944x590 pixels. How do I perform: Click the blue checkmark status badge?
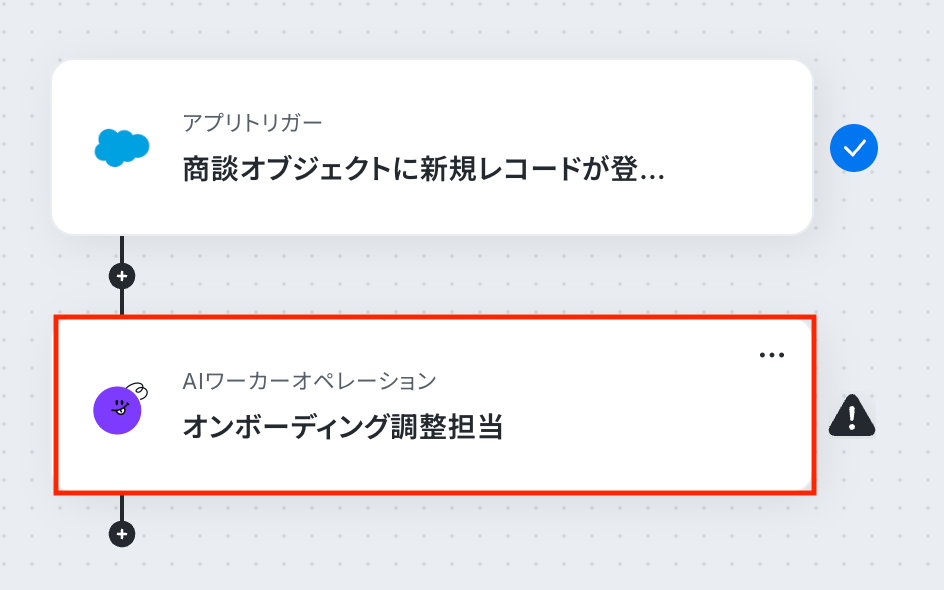pos(854,148)
